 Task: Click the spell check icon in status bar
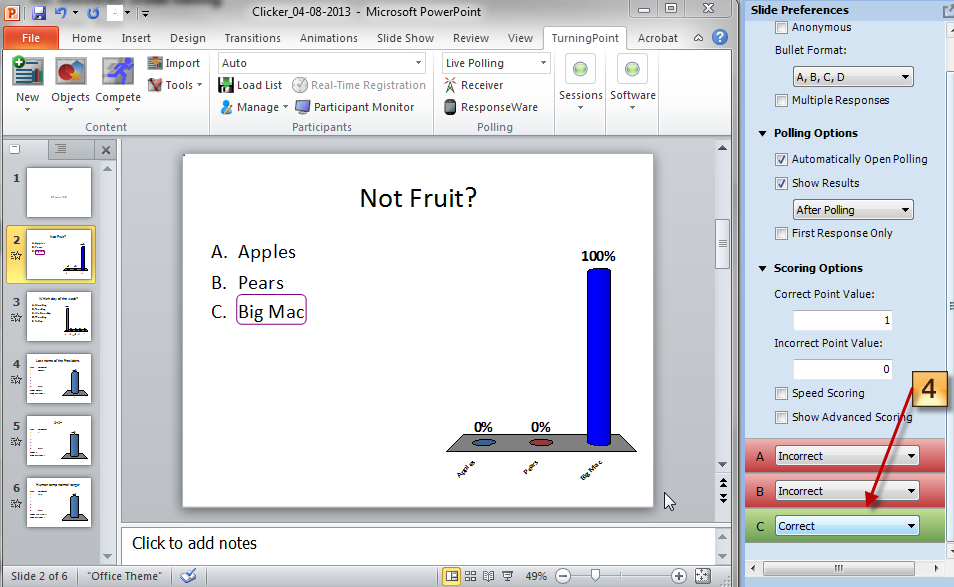click(189, 575)
